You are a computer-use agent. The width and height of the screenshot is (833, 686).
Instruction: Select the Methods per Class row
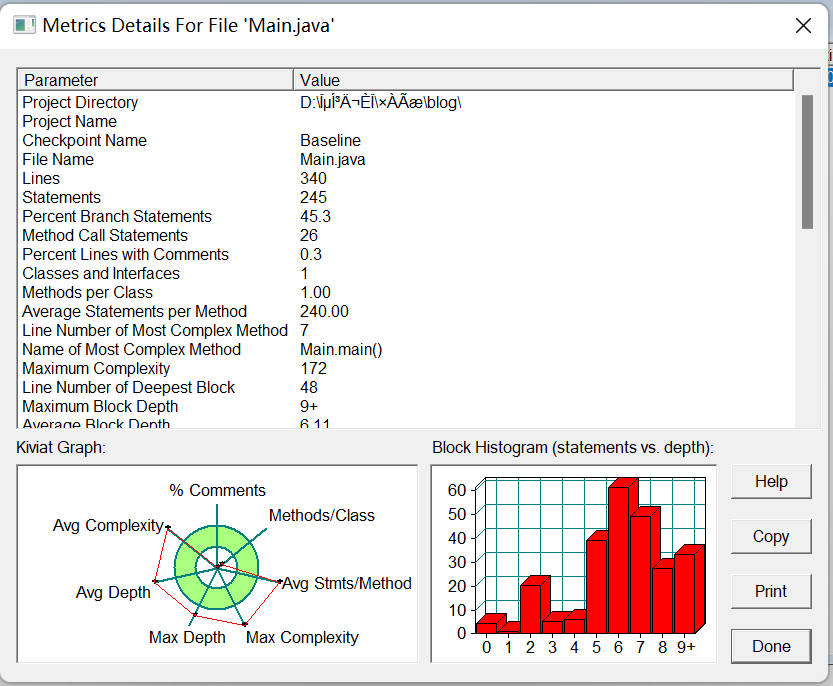pyautogui.click(x=407, y=292)
